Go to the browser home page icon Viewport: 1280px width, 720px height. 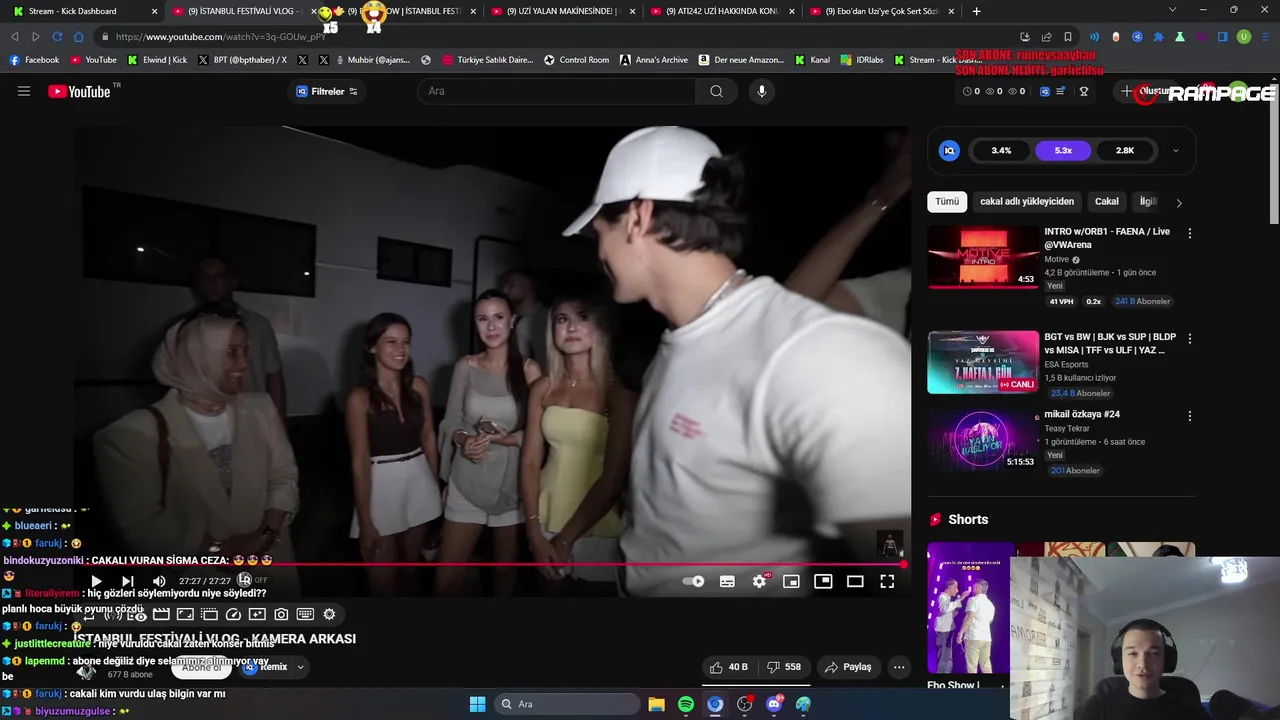coord(79,37)
